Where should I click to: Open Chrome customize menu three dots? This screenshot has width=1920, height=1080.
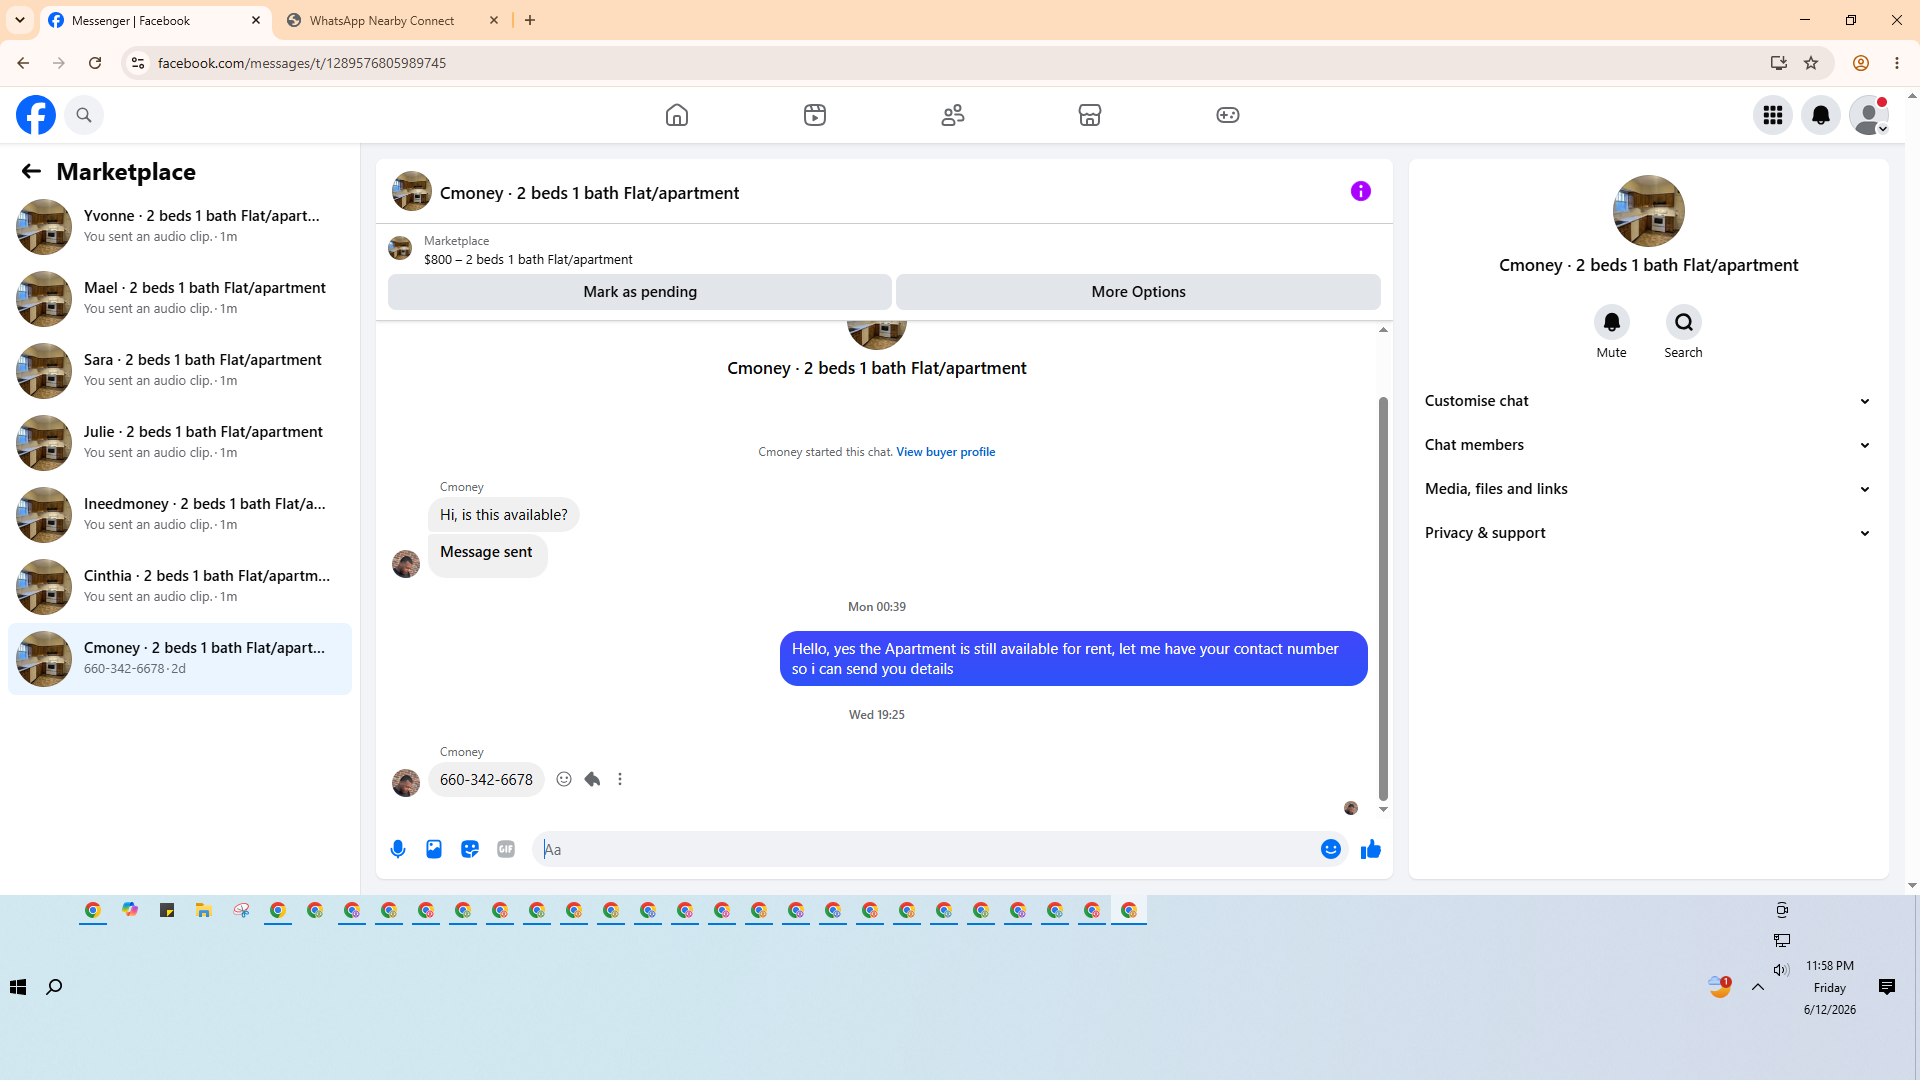coord(1897,63)
